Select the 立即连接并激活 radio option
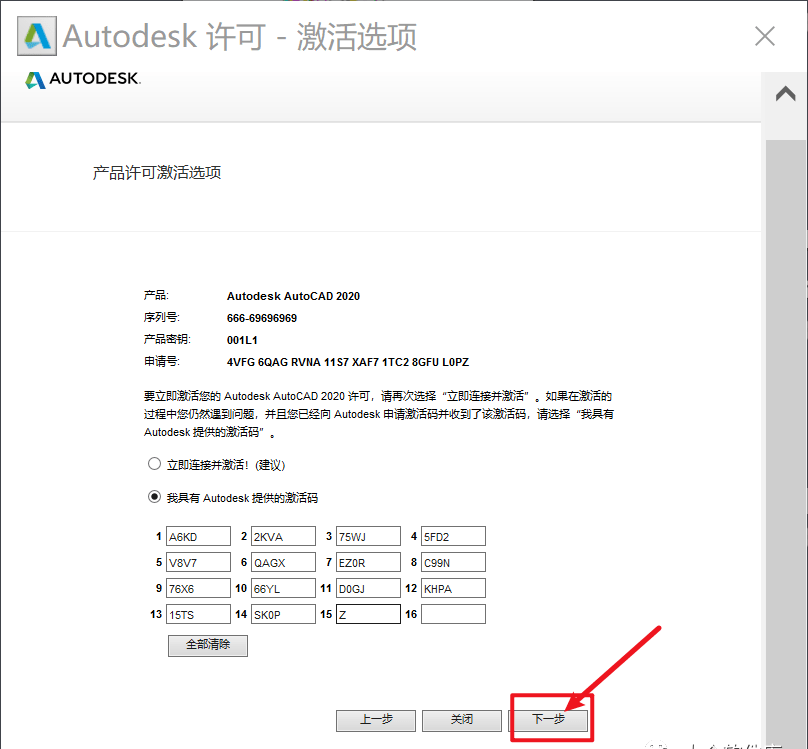Viewport: 808px width, 749px height. click(154, 464)
